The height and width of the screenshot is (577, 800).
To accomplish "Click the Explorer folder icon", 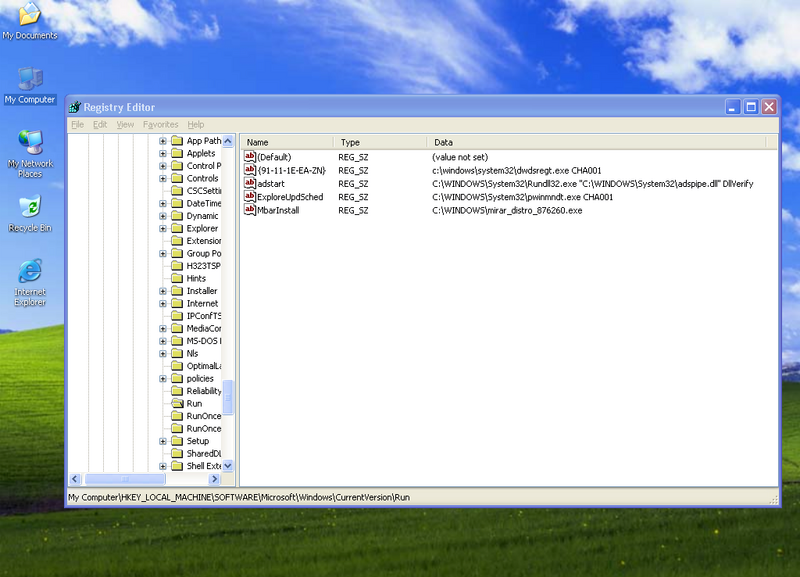I will click(x=177, y=228).
